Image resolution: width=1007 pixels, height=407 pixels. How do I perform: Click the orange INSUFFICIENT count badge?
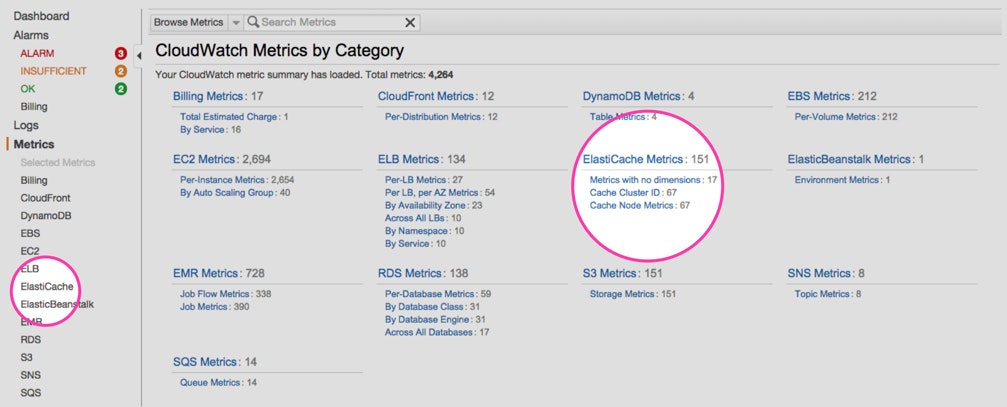(120, 71)
